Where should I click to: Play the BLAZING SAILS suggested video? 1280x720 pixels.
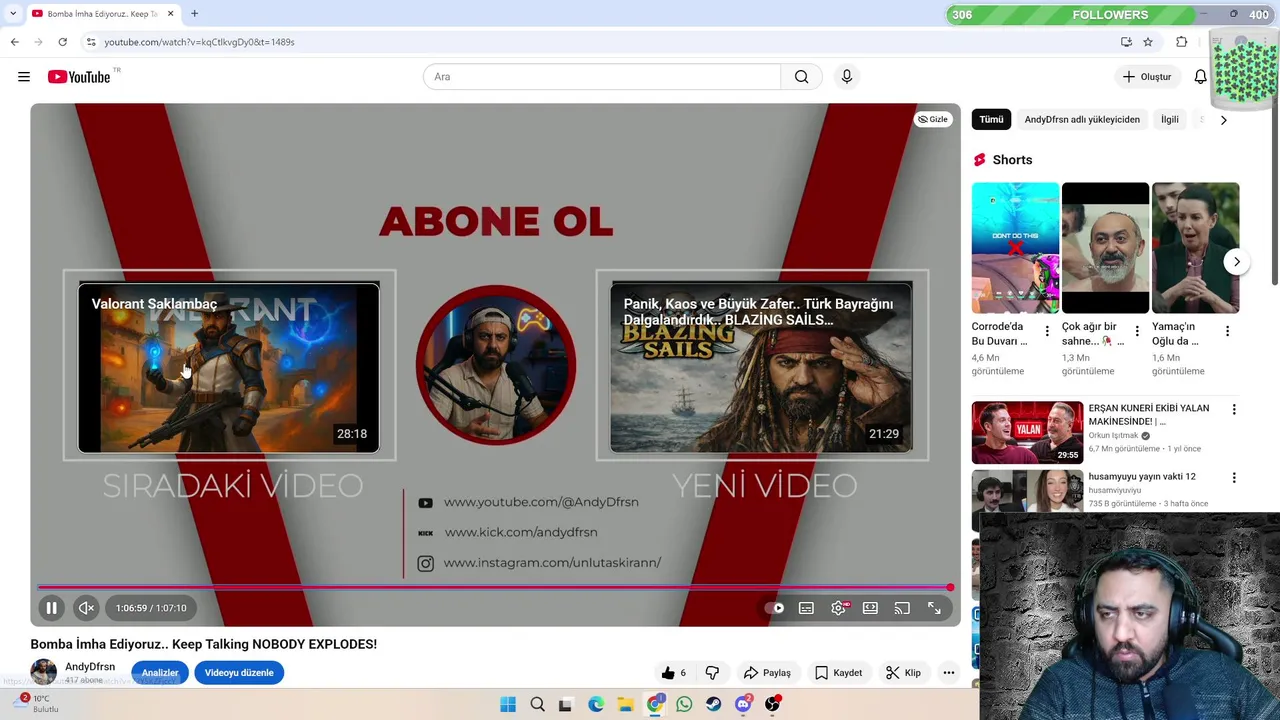click(x=761, y=367)
